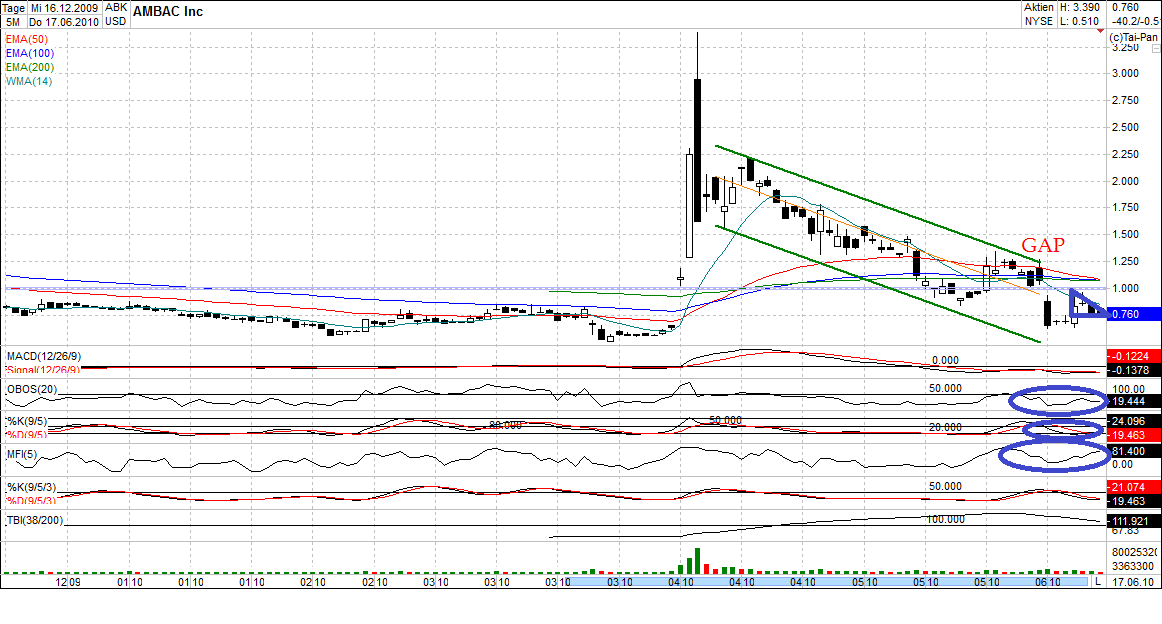Image resolution: width=1162 pixels, height=624 pixels.
Task: Click the Aktien security type label
Action: pos(1038,7)
